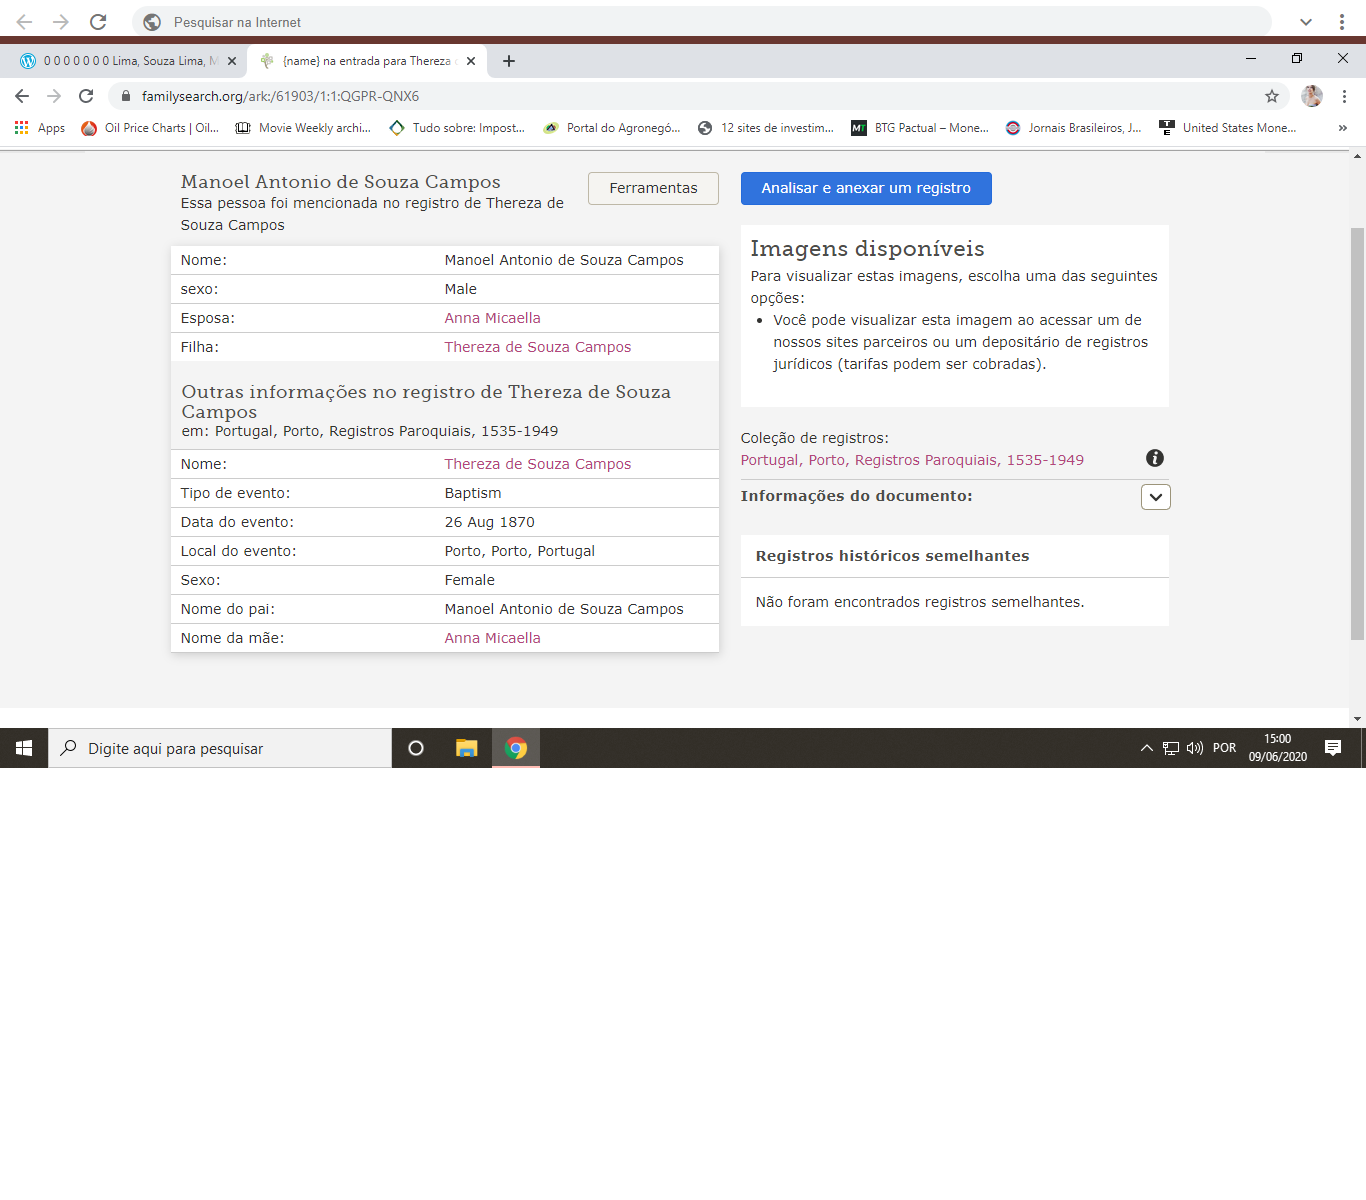Viewport: 1366px width, 1200px height.
Task: Open the notification center icon in taskbar
Action: click(1332, 748)
